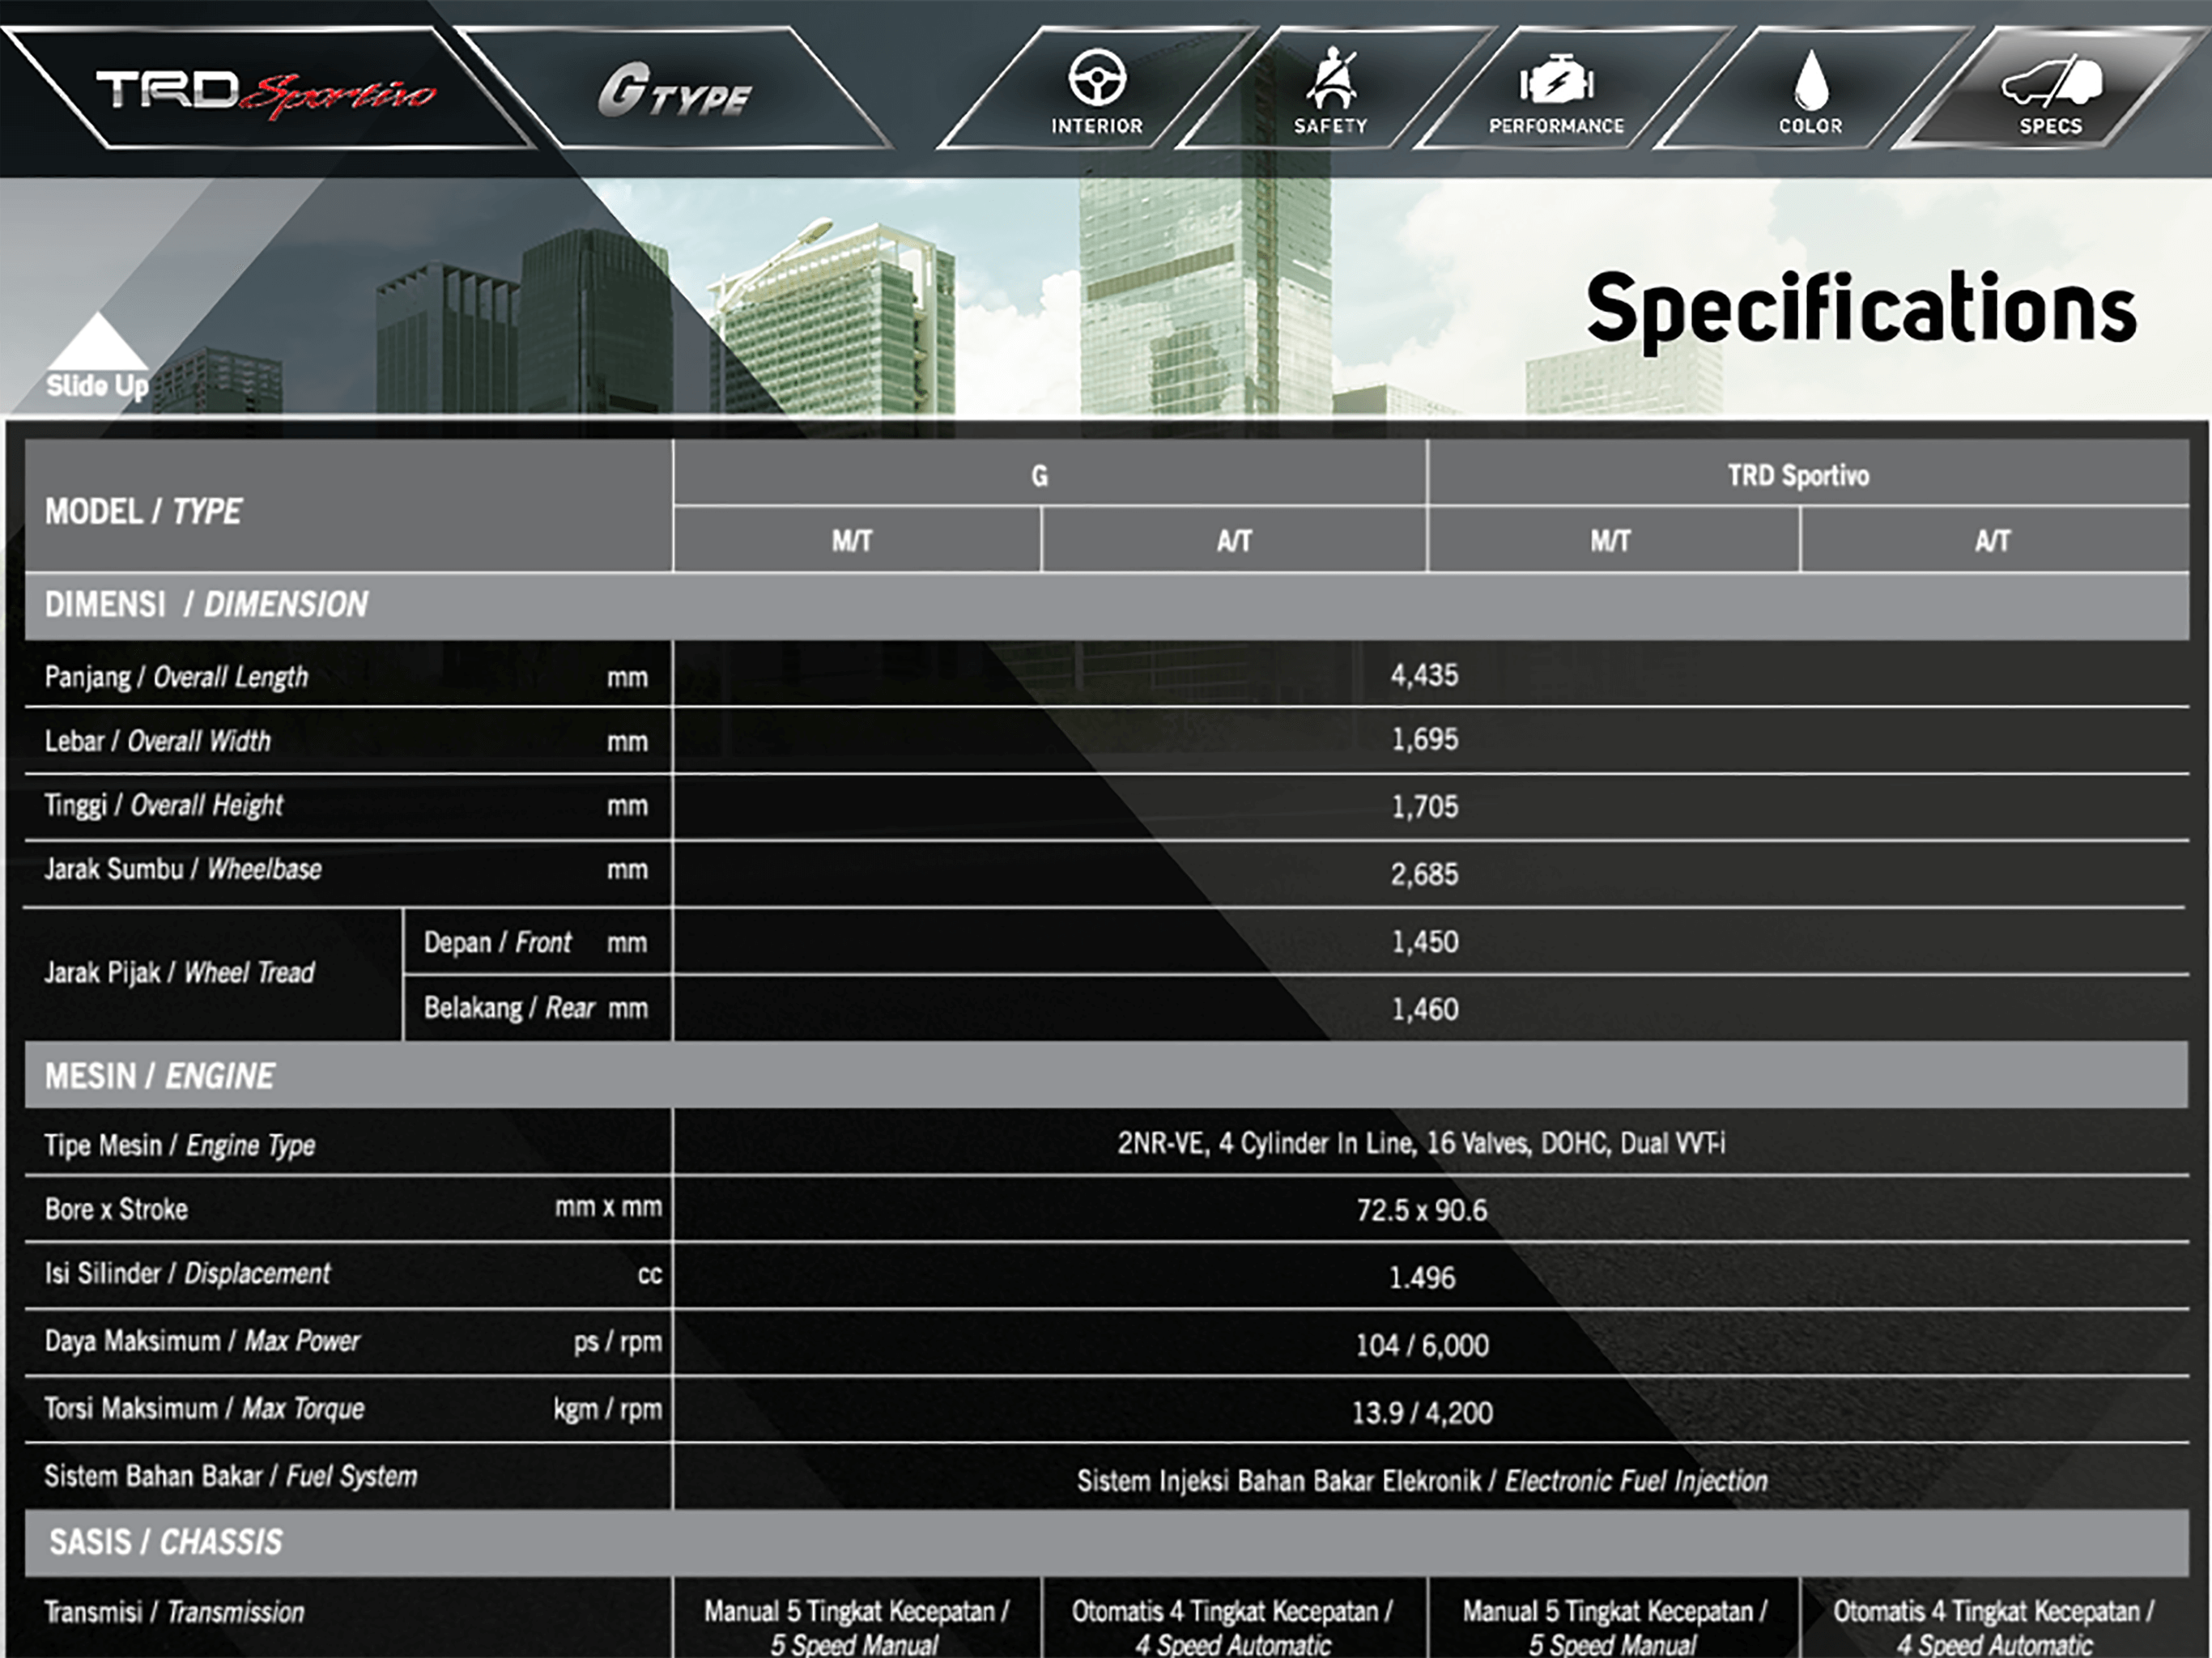Click the Max Power value 104 / 6,000
2212x1658 pixels.
[1422, 1345]
